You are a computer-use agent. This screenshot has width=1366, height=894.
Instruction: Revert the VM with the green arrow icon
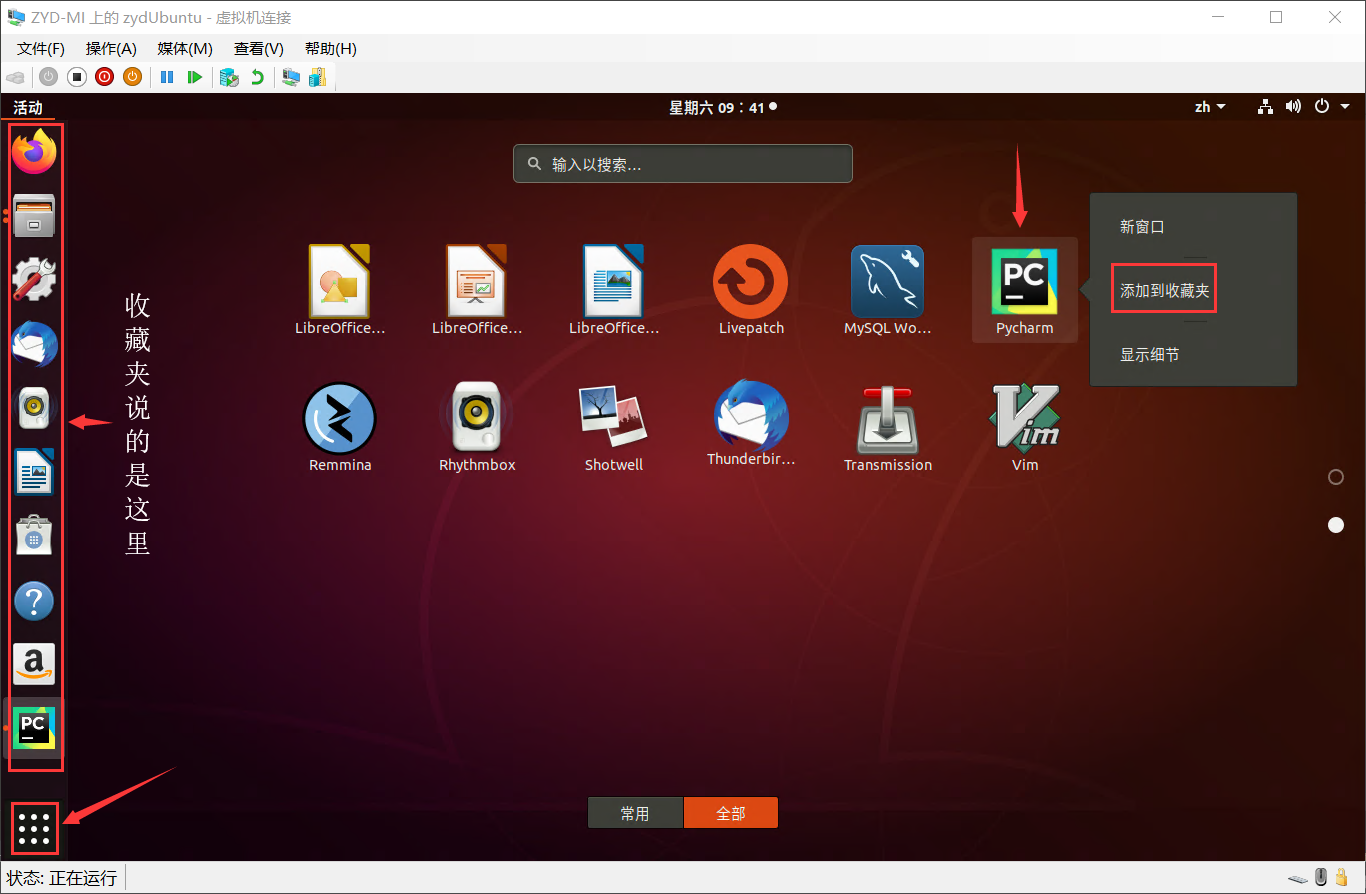257,77
